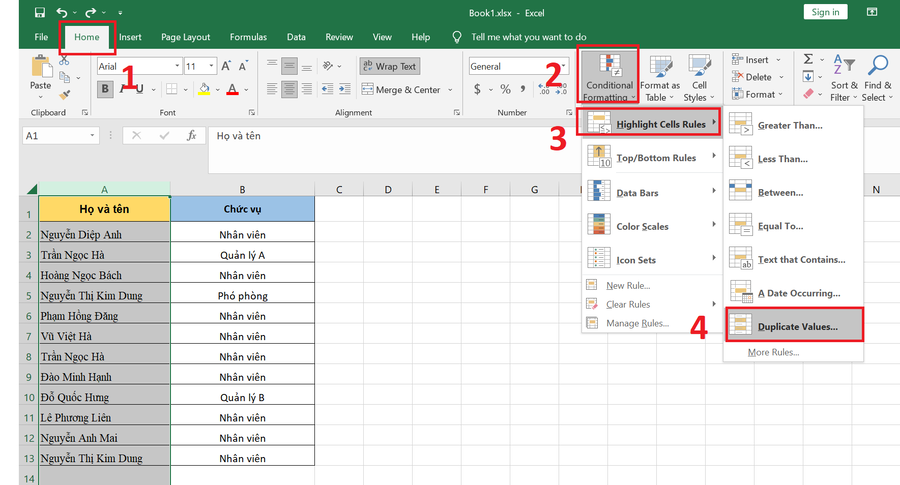Select cell Quản lý A
Viewport: 900px width, 485px height.
tap(242, 255)
